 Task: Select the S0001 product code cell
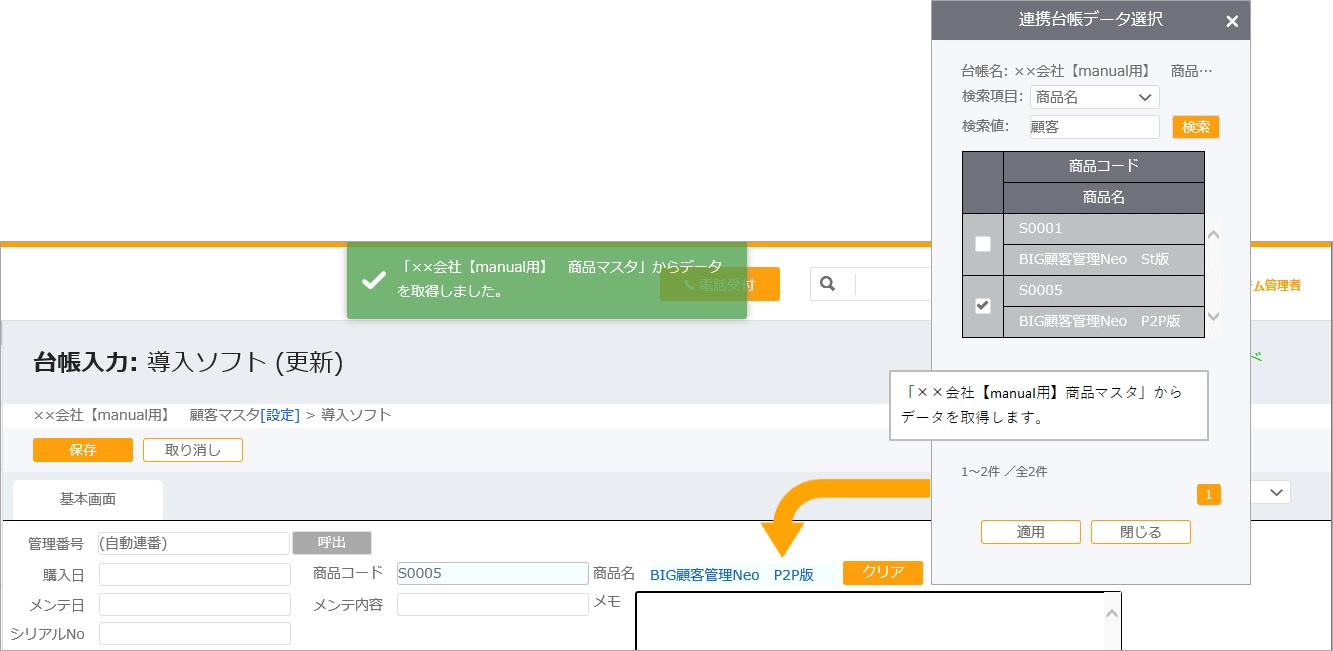(1104, 229)
